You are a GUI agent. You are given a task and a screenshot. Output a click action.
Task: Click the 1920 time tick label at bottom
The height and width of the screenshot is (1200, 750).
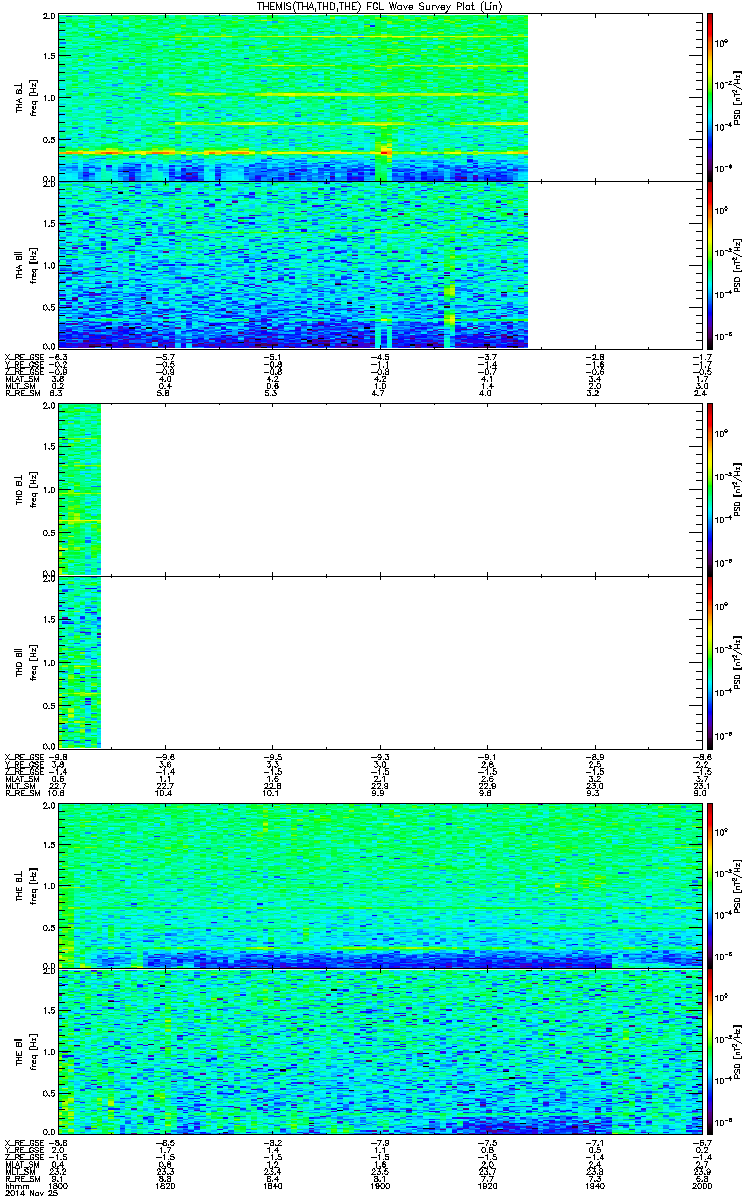(x=486, y=1184)
